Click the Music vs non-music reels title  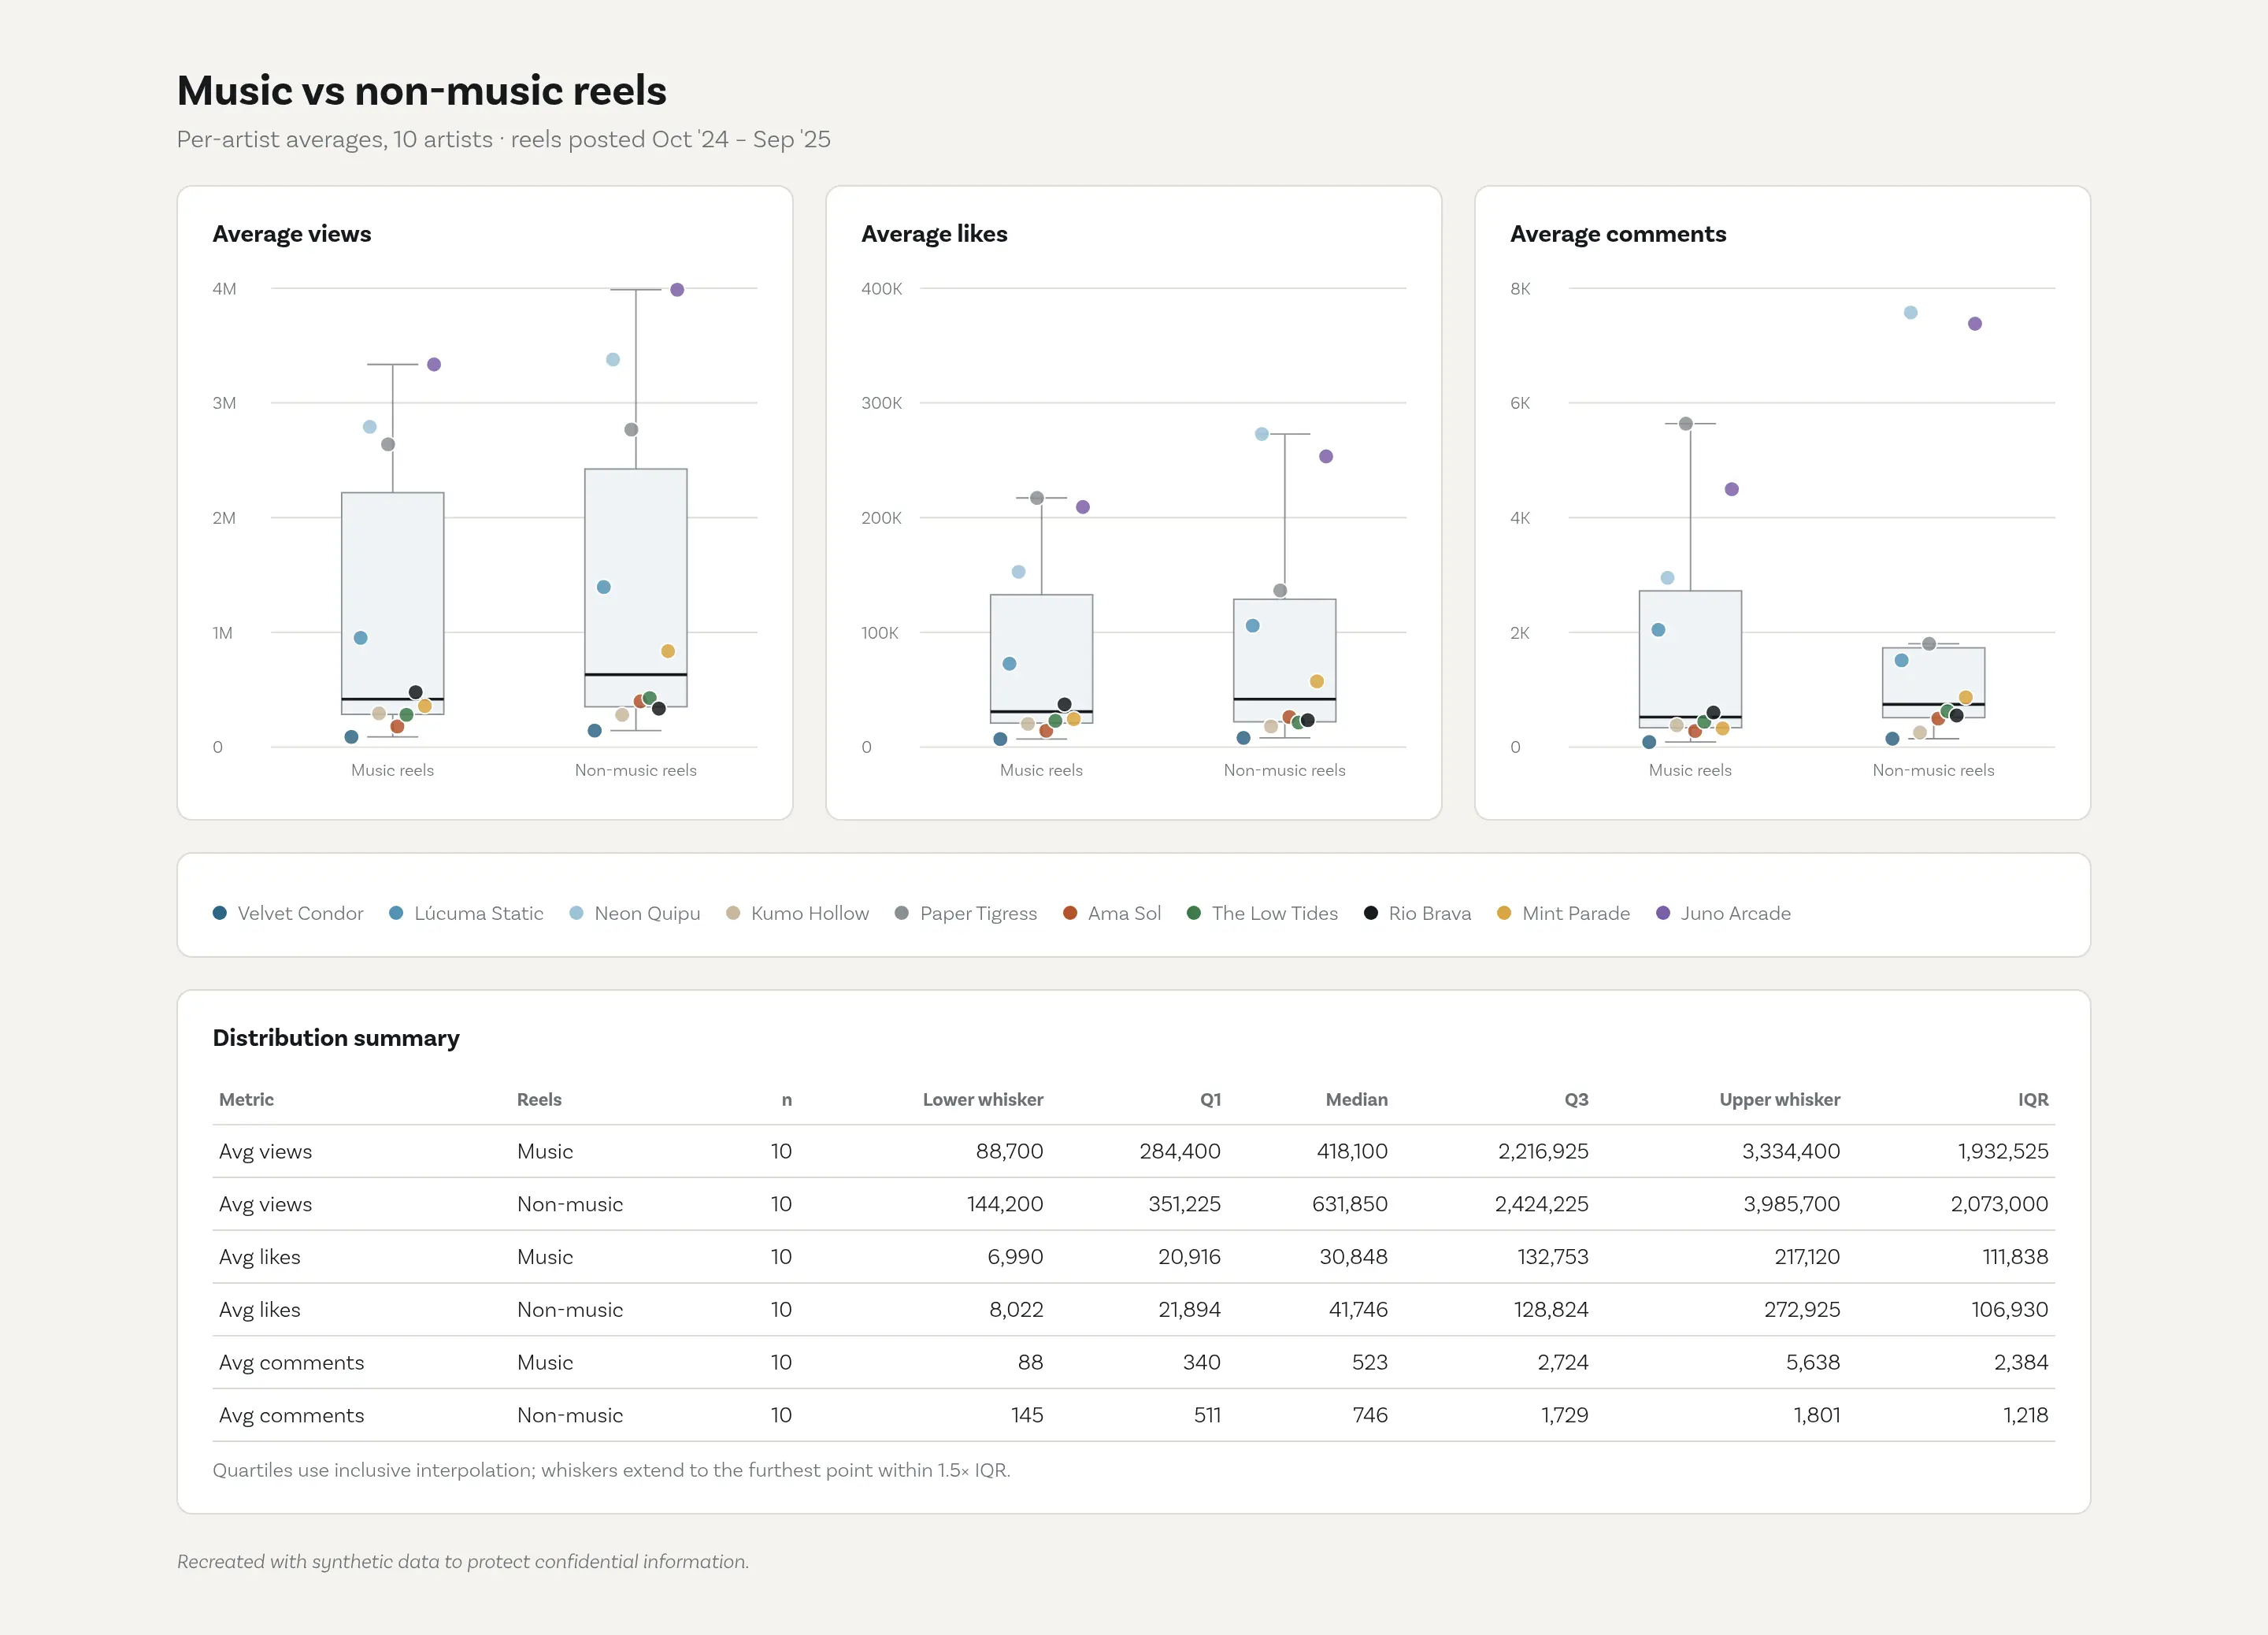(x=421, y=91)
